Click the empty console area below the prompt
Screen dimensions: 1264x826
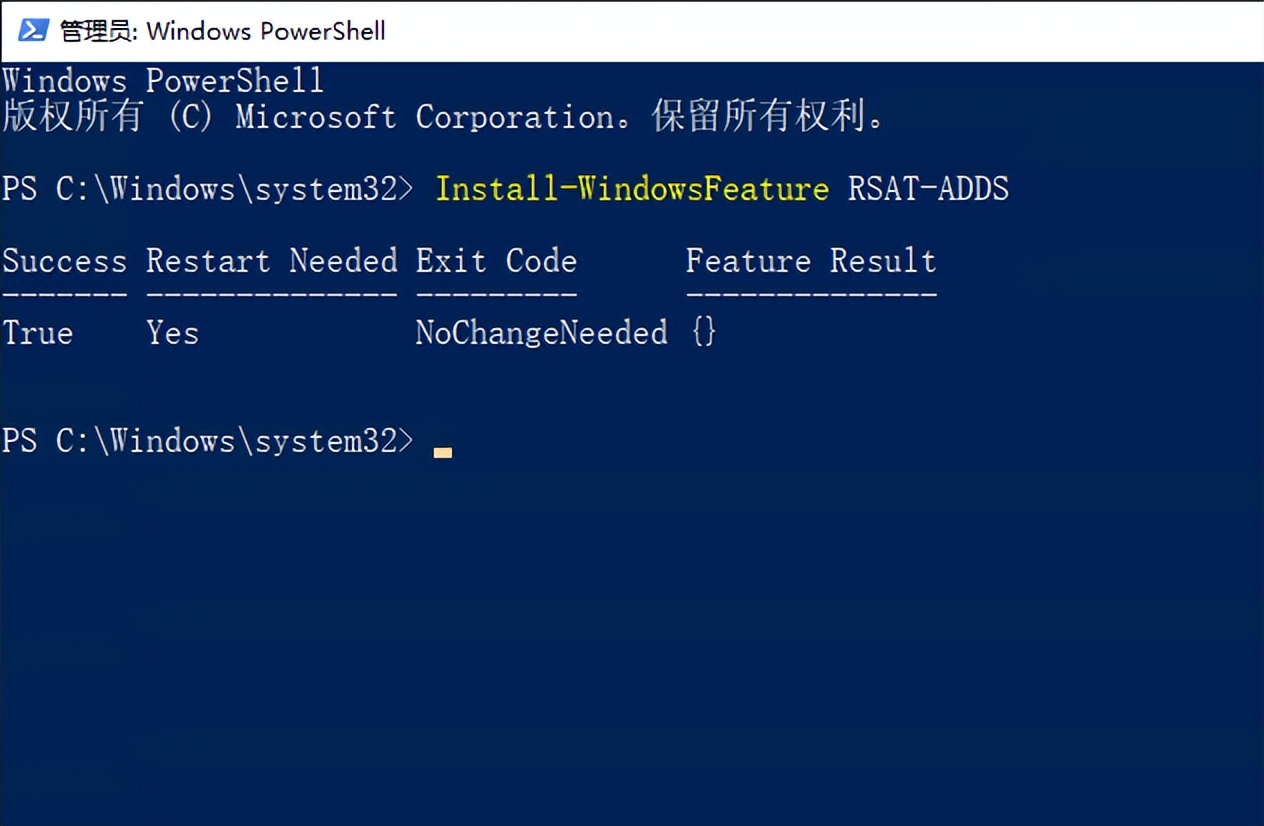pos(632,630)
